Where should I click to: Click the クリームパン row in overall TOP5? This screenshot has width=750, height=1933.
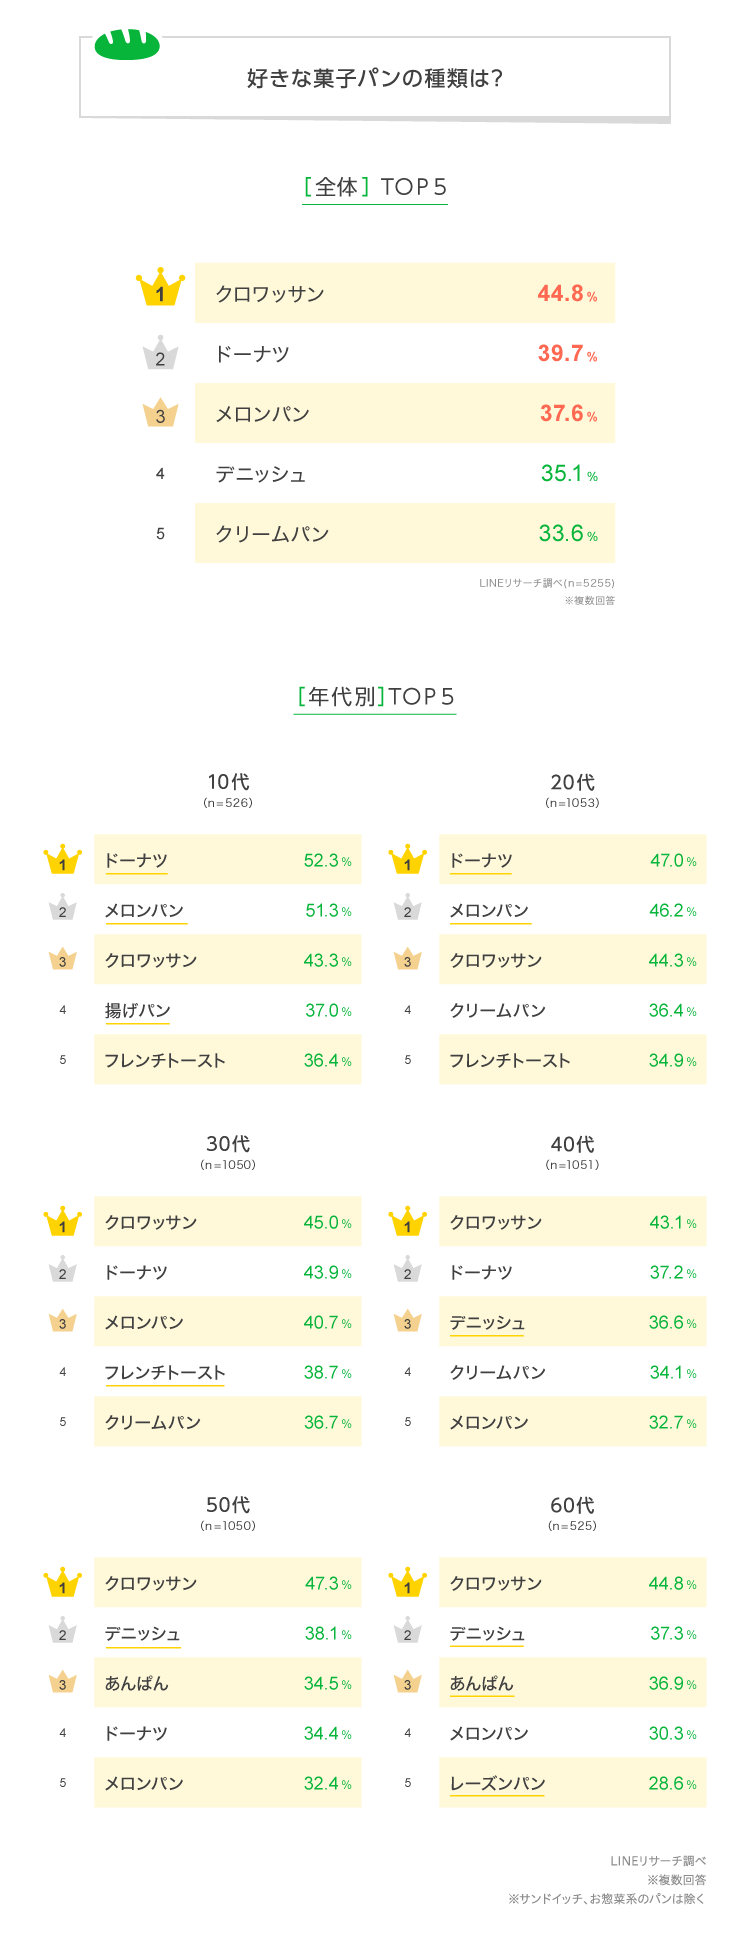click(404, 534)
